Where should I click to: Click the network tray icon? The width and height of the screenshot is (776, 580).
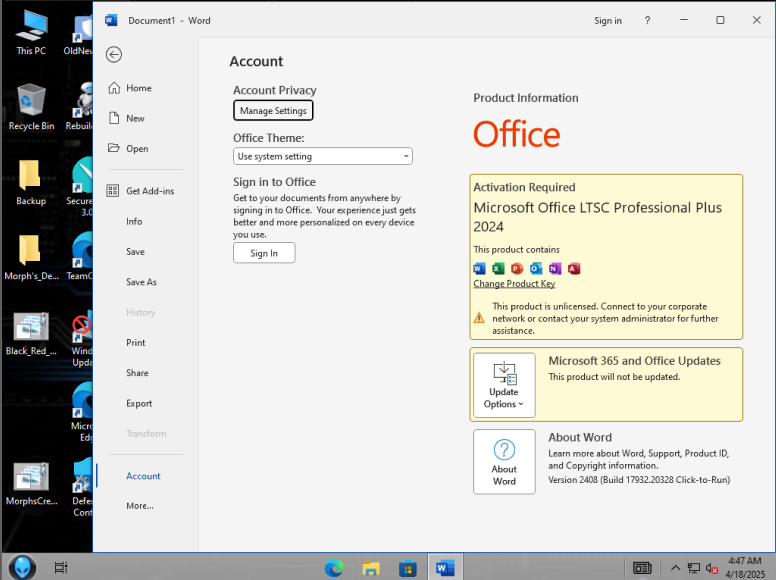694,568
